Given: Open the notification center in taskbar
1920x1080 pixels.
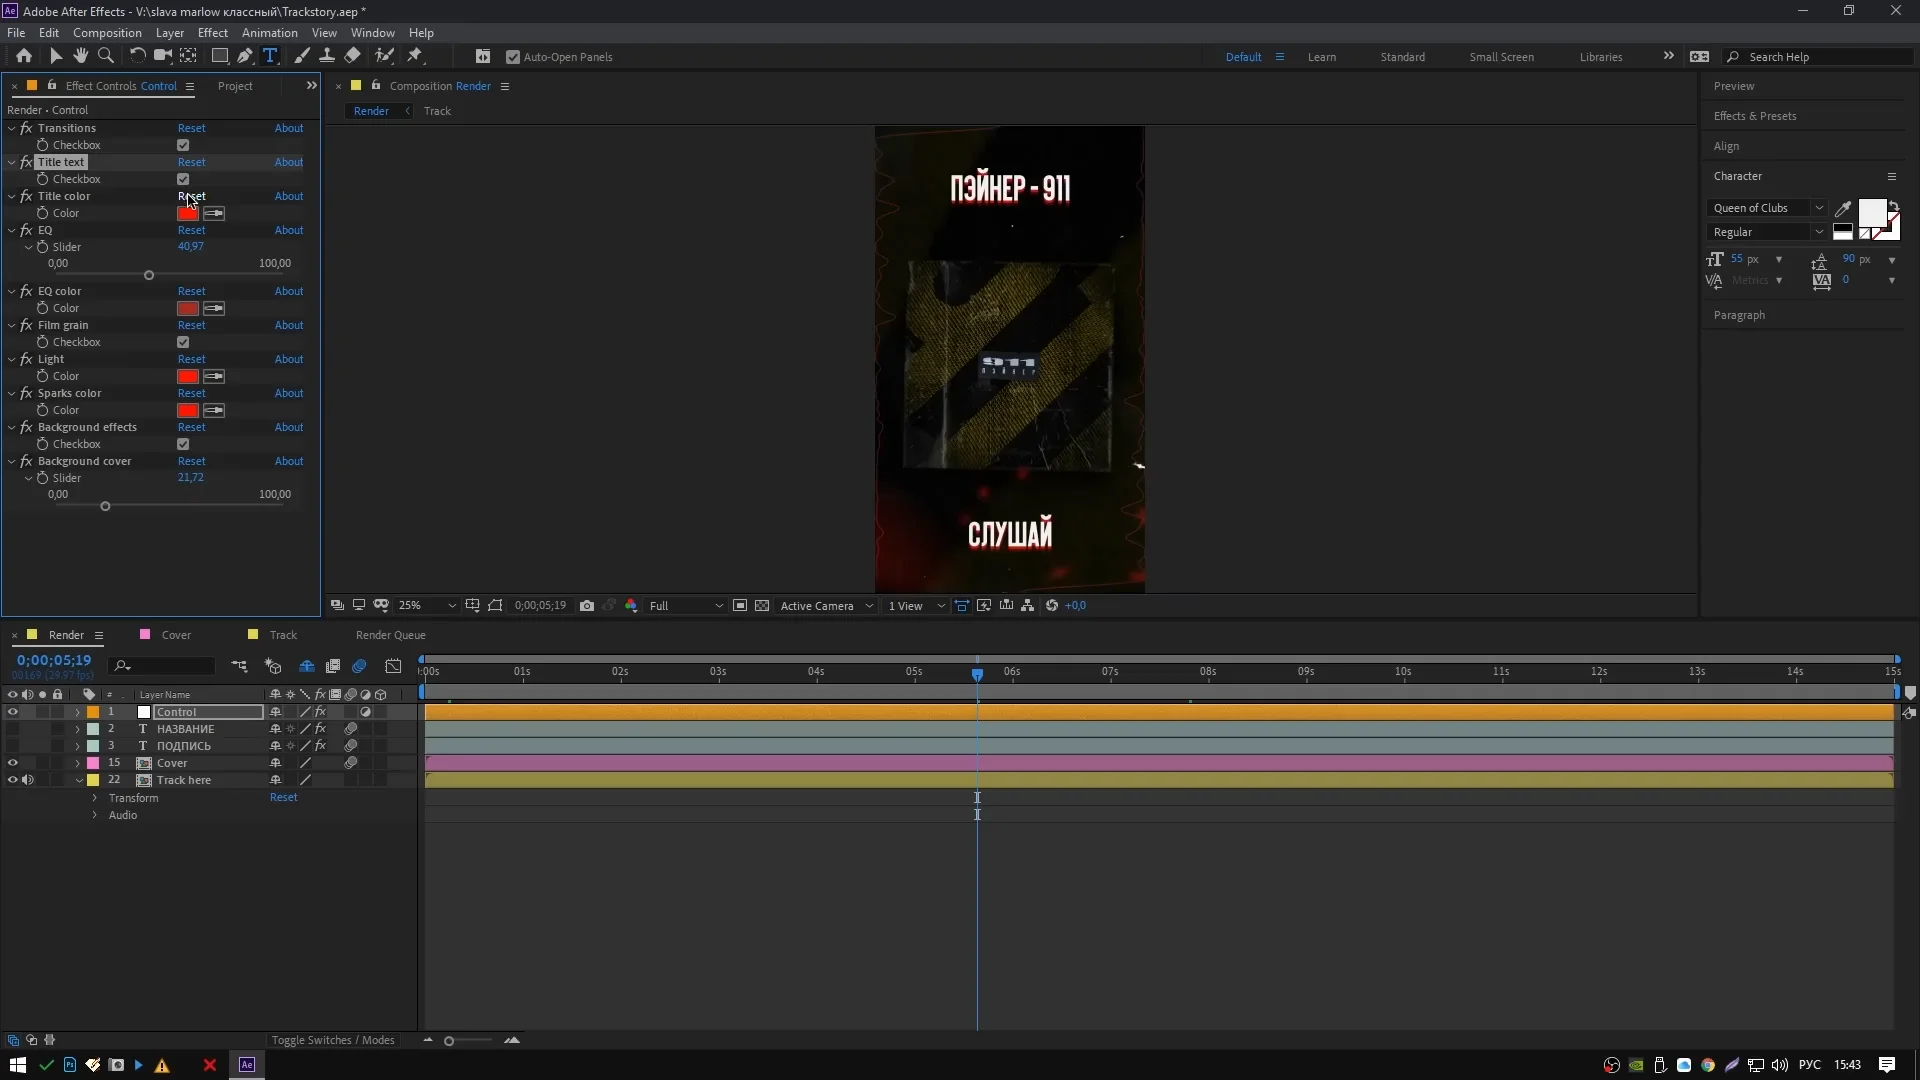Looking at the screenshot, I should (1887, 1065).
